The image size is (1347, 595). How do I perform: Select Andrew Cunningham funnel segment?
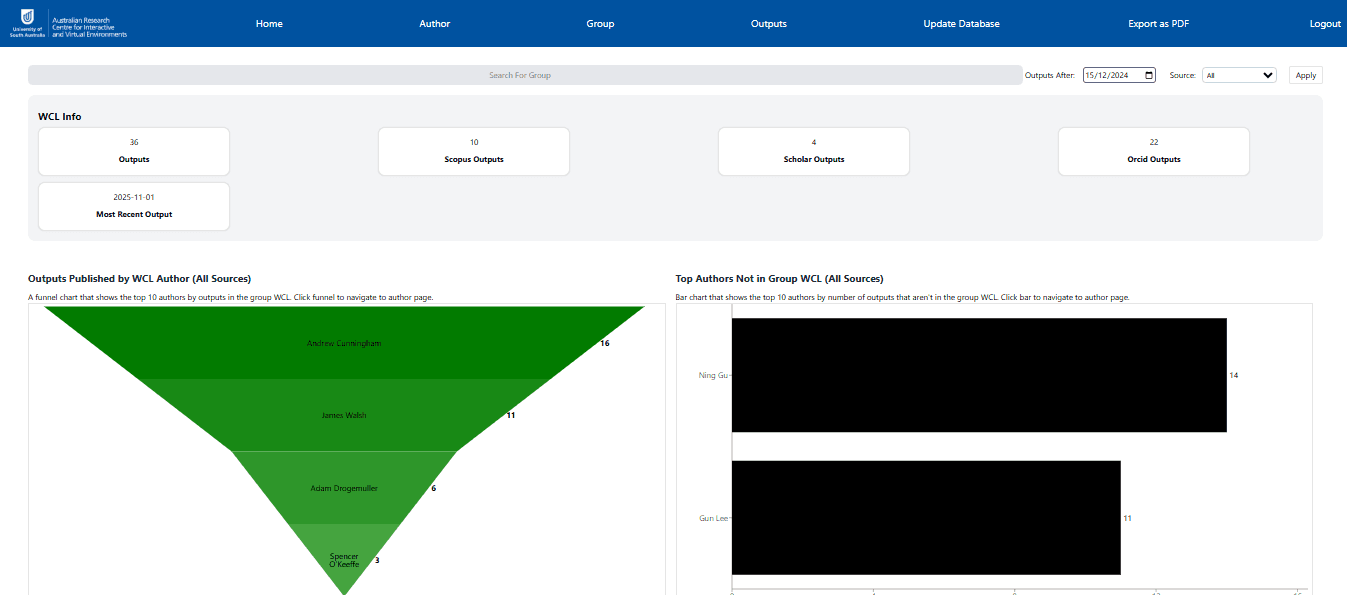click(x=344, y=343)
